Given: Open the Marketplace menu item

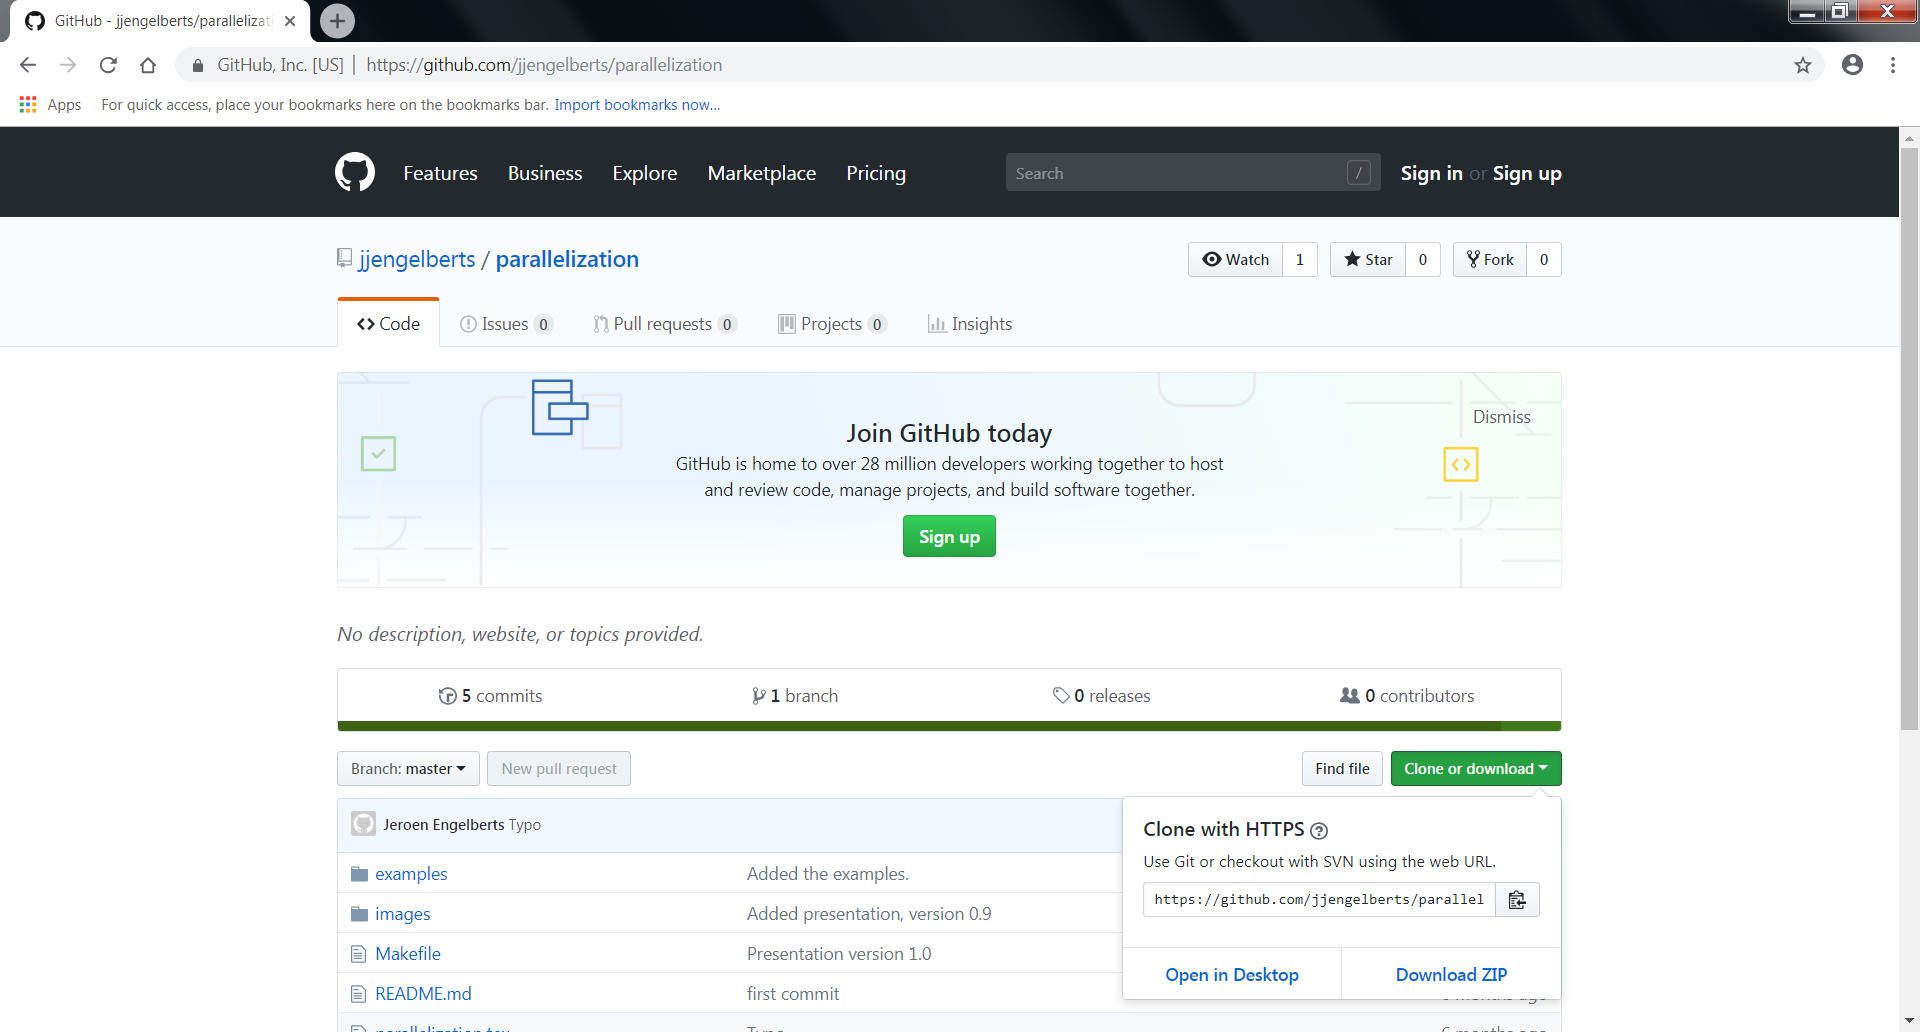Looking at the screenshot, I should 761,173.
